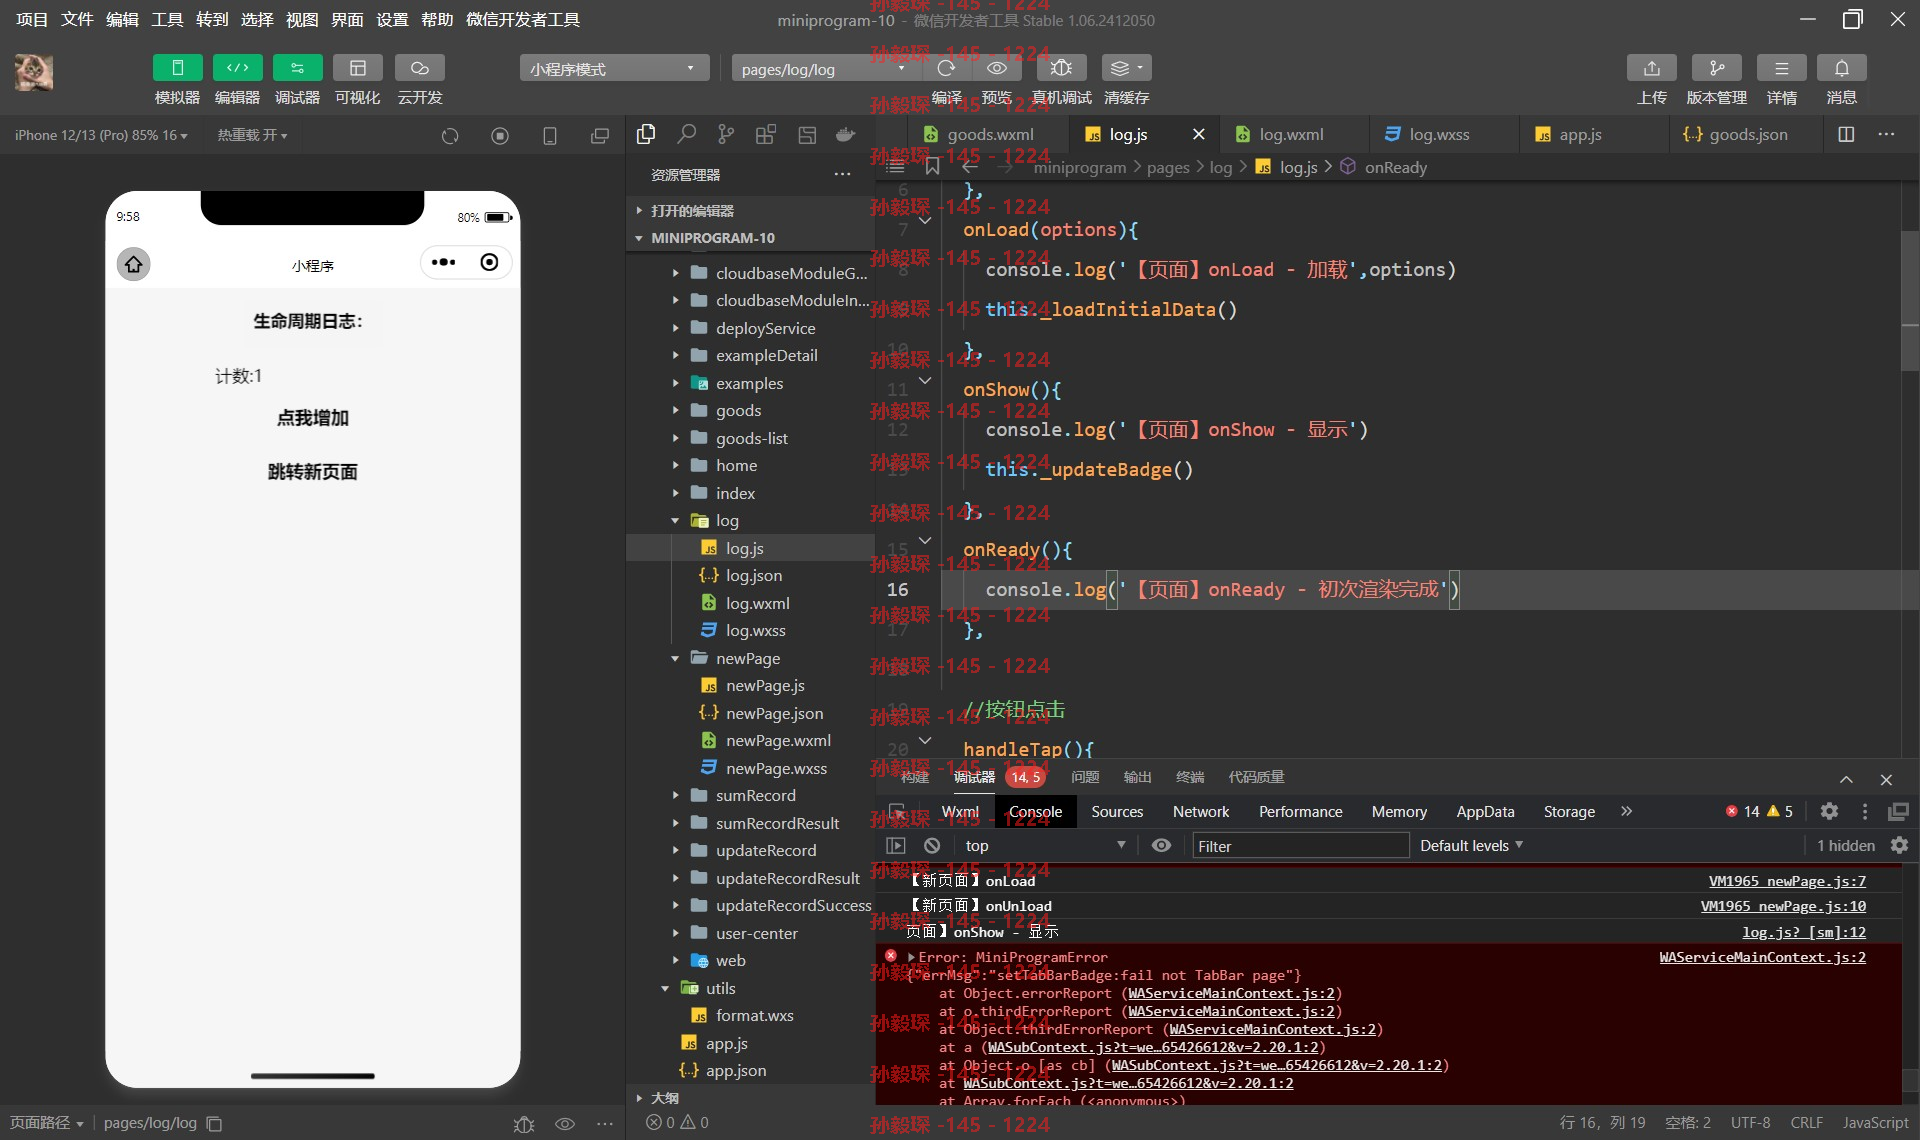1920x1140 pixels.
Task: Click the real device debug icon
Action: (1061, 68)
